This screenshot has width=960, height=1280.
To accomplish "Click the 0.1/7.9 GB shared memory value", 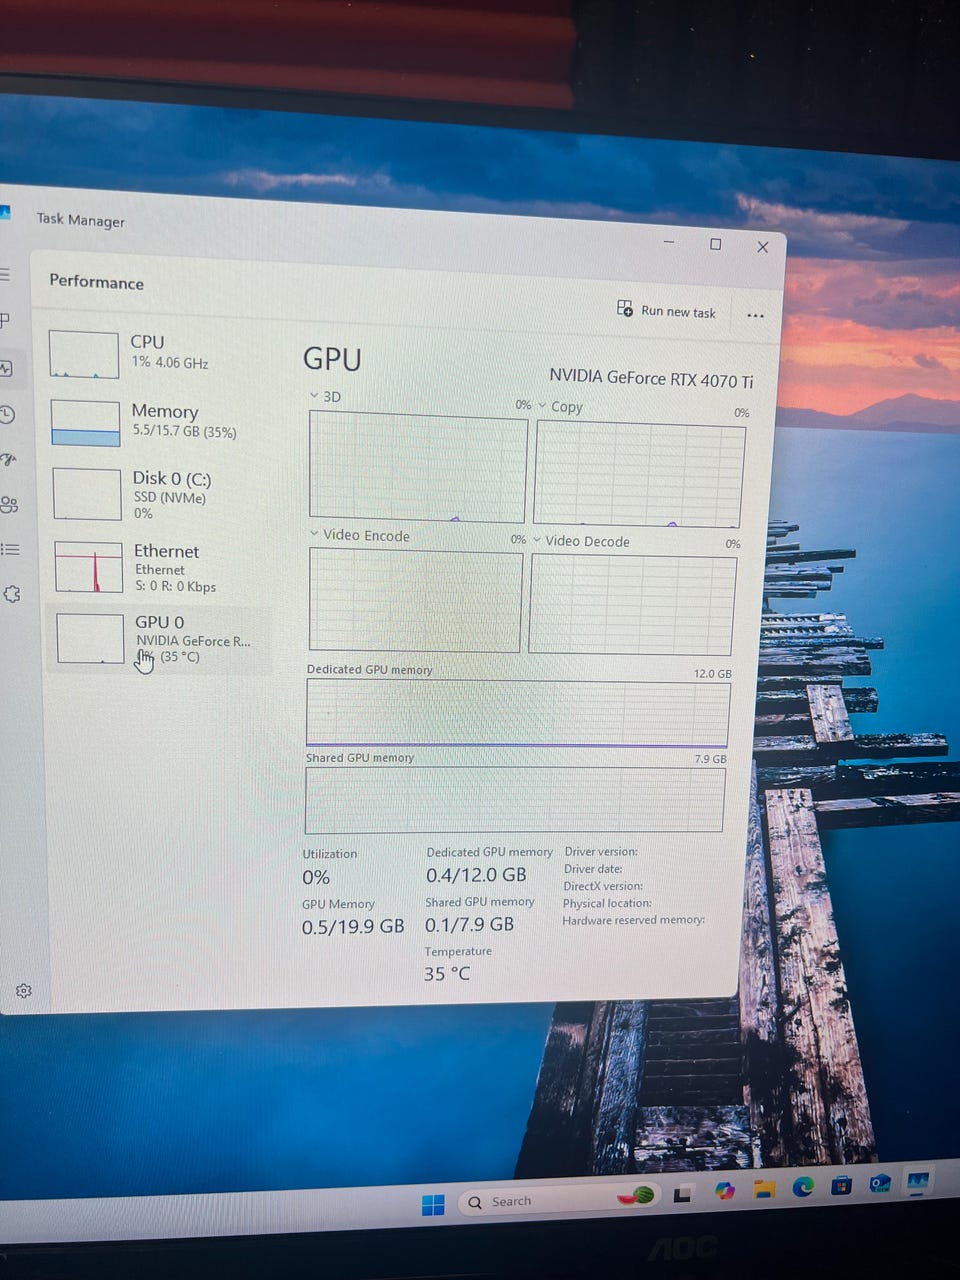I will click(469, 924).
